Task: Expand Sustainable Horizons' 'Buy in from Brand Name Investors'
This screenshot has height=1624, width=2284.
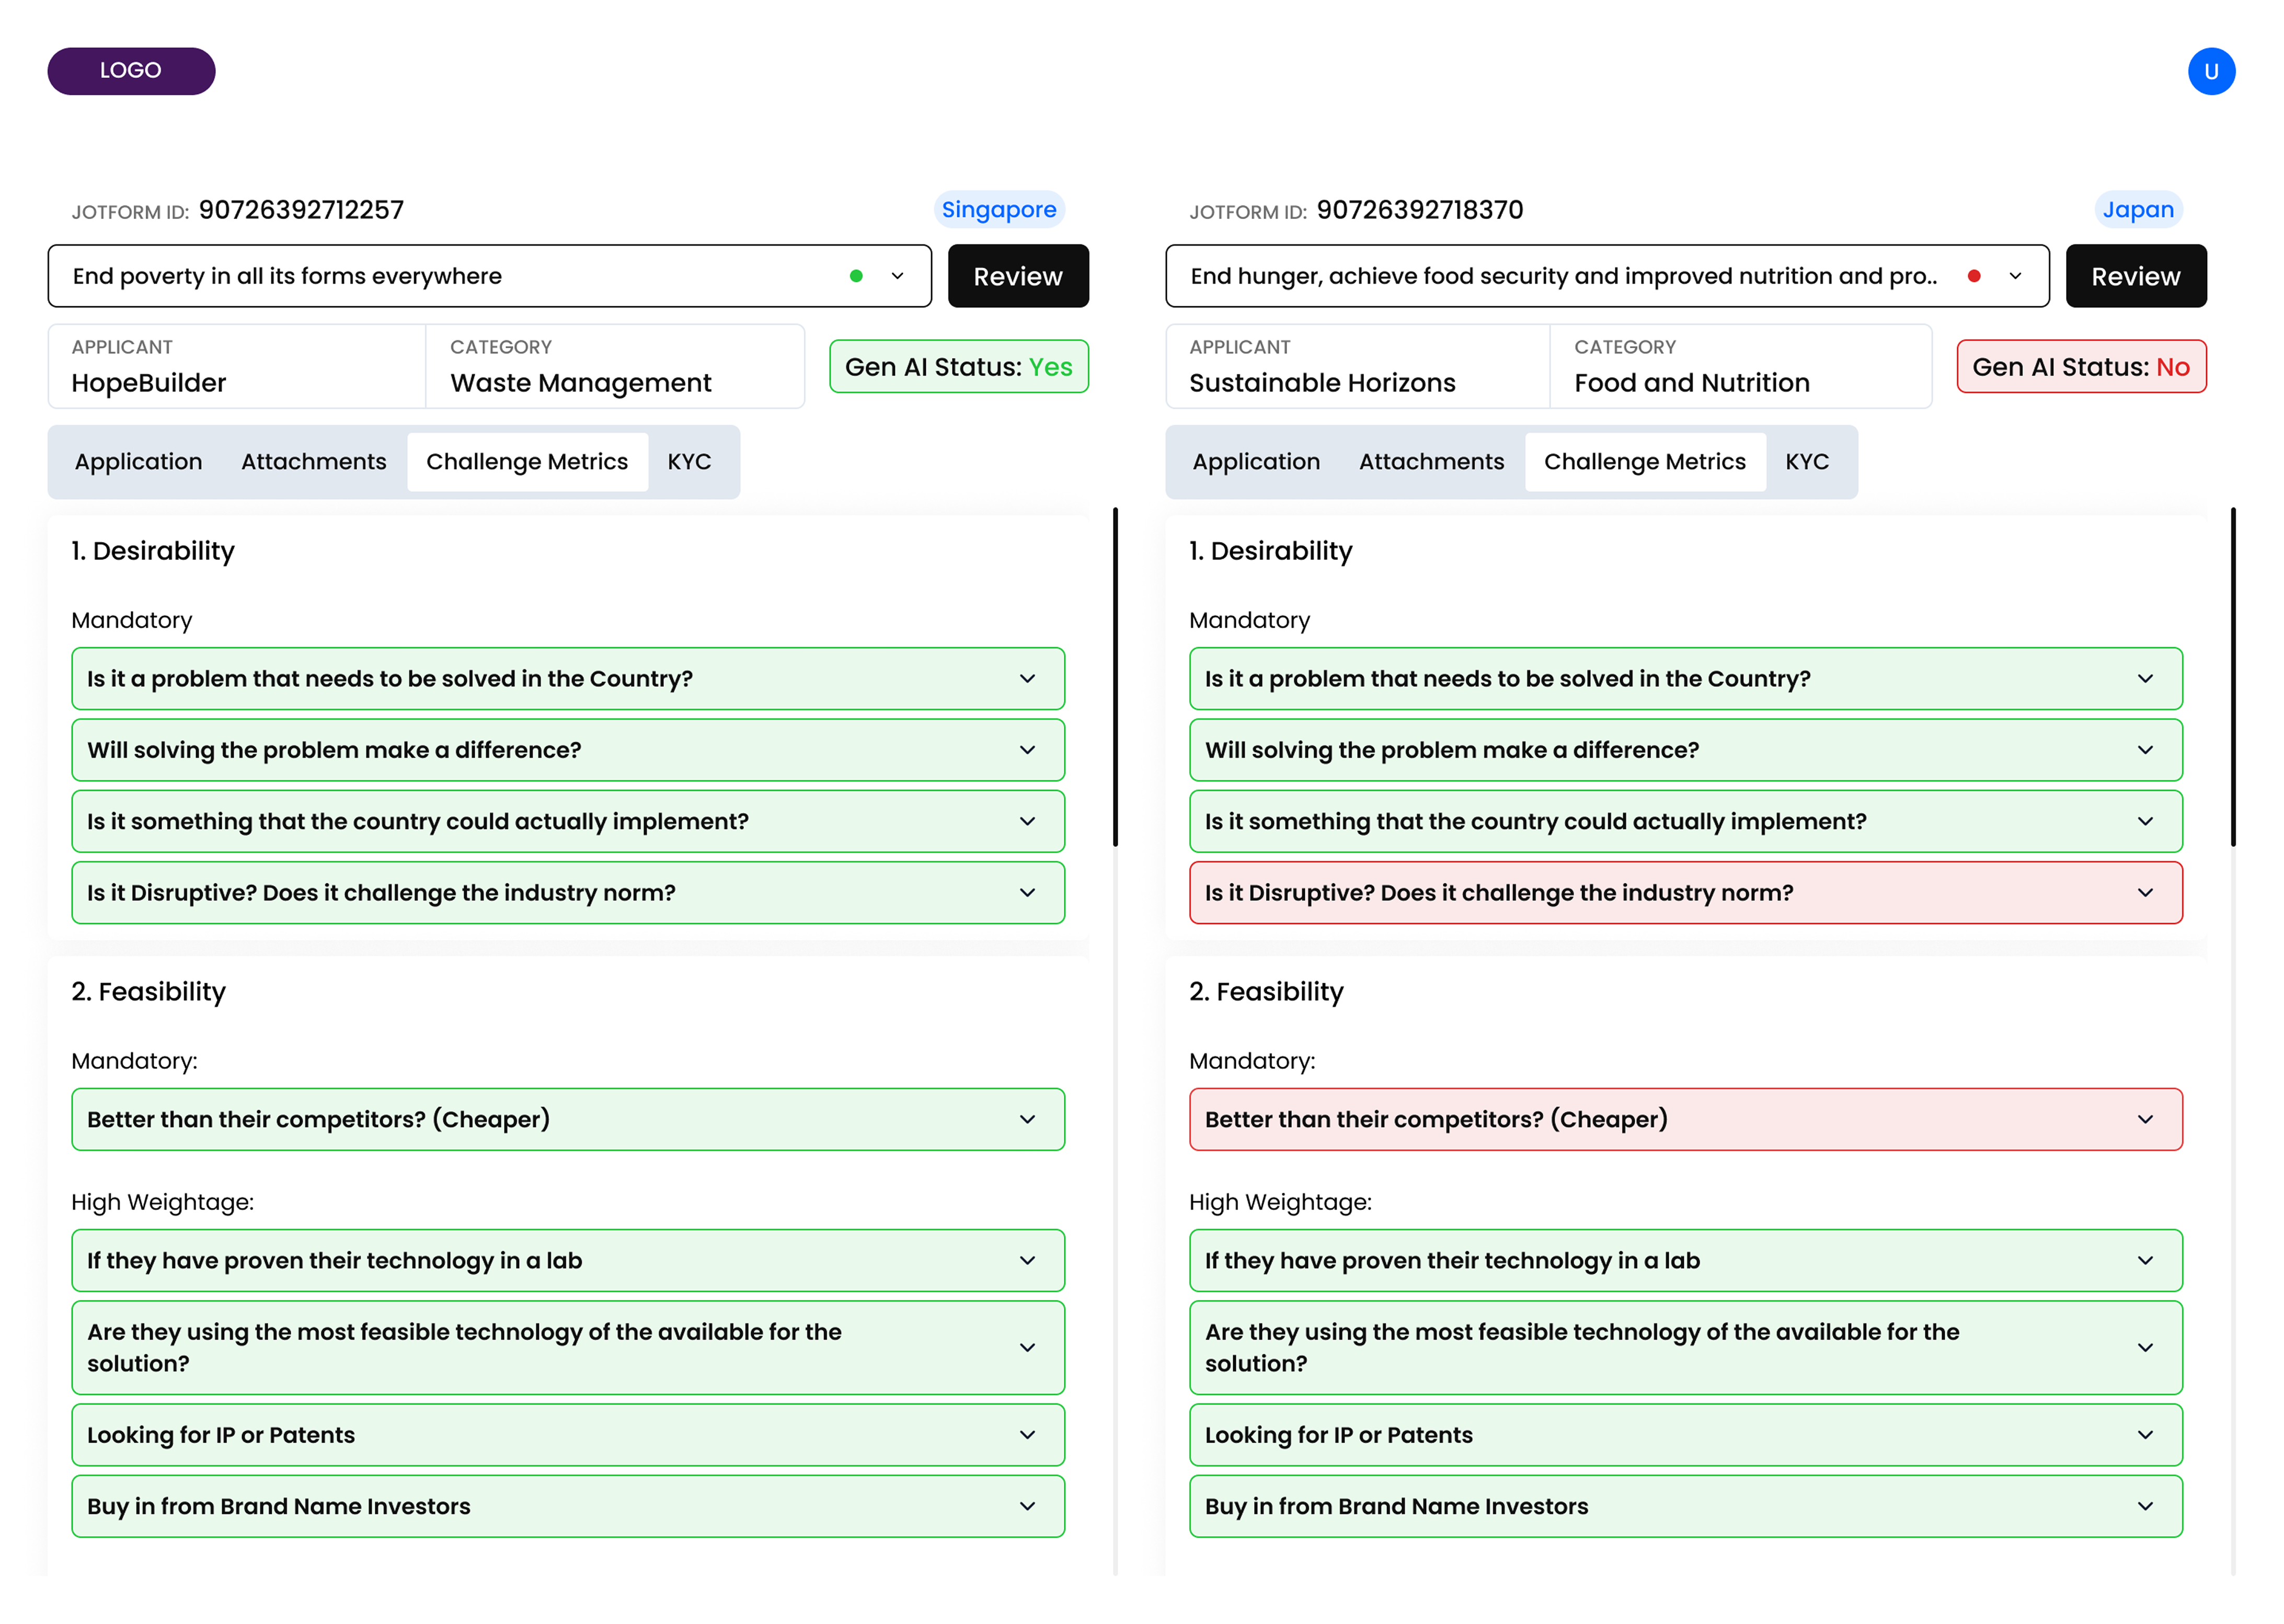Action: (1686, 1507)
